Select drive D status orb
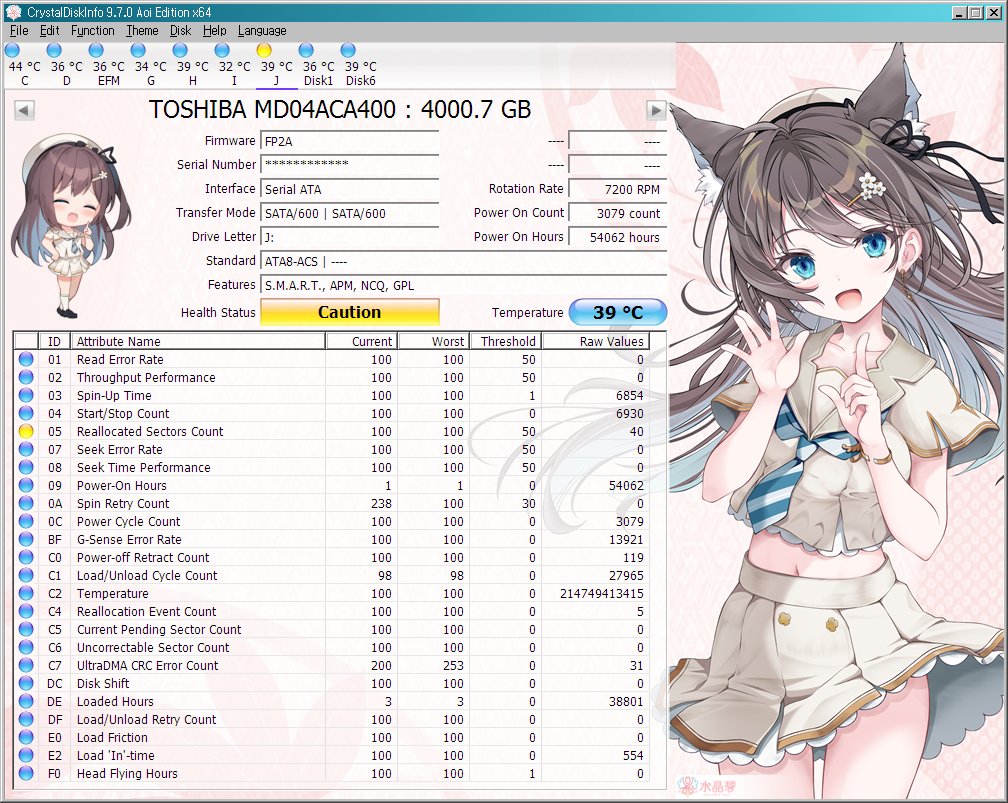Screen dimensions: 1008x803 tap(54, 50)
